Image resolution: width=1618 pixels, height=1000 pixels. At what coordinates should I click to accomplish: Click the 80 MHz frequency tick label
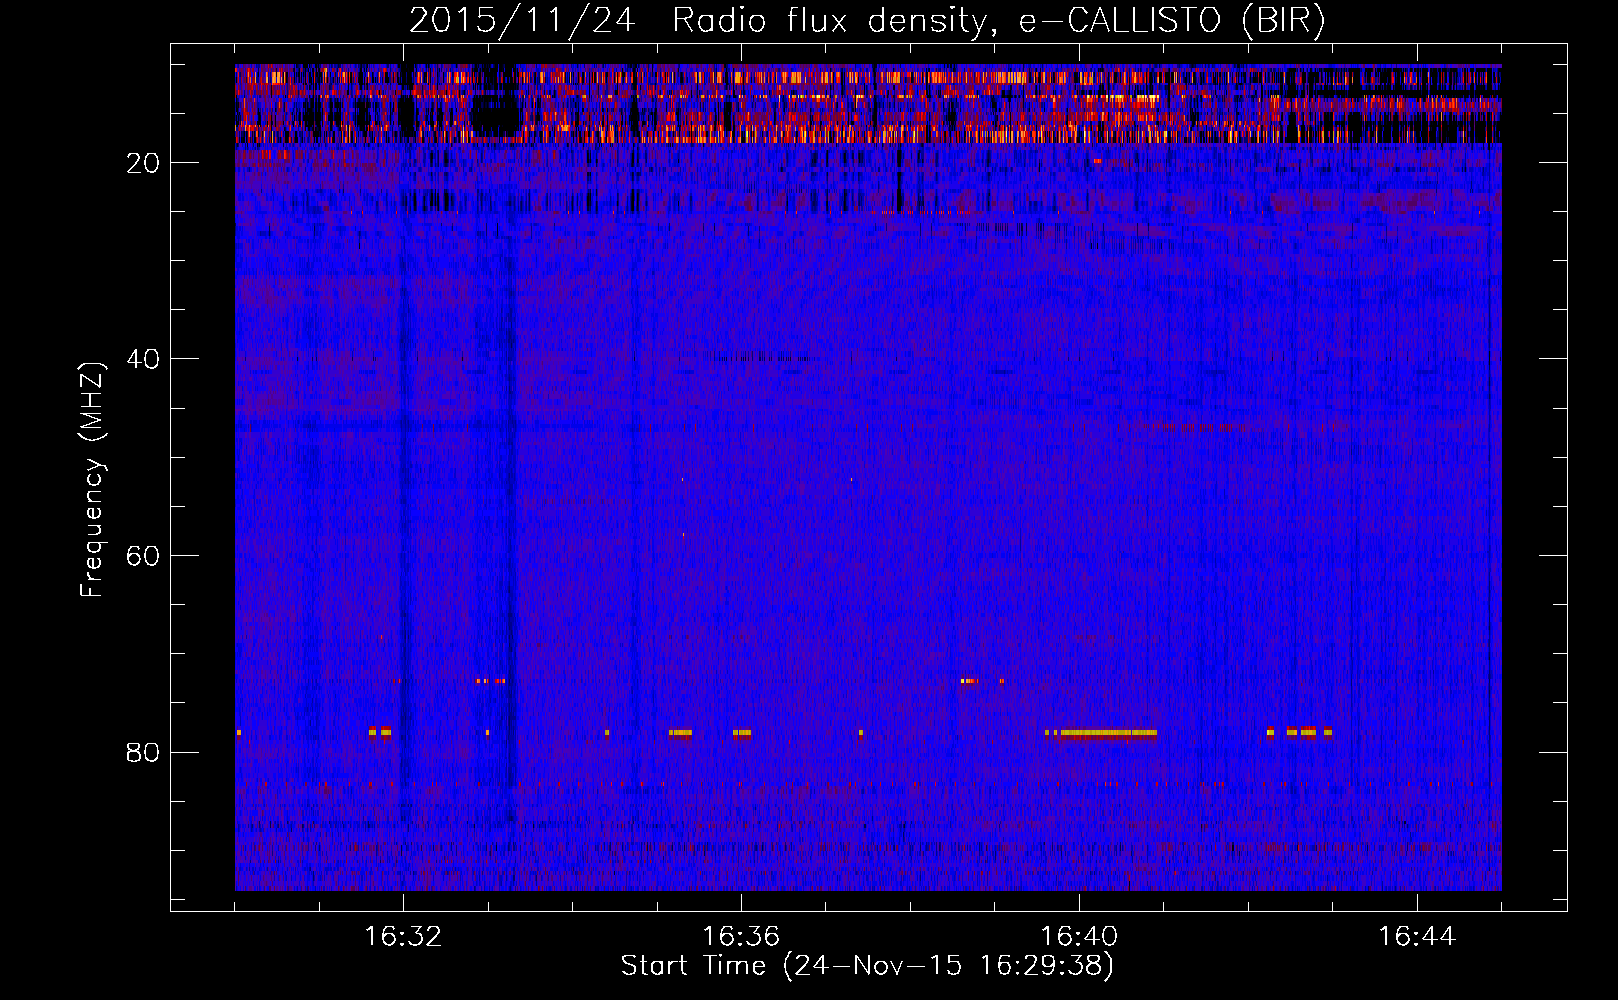tap(143, 752)
